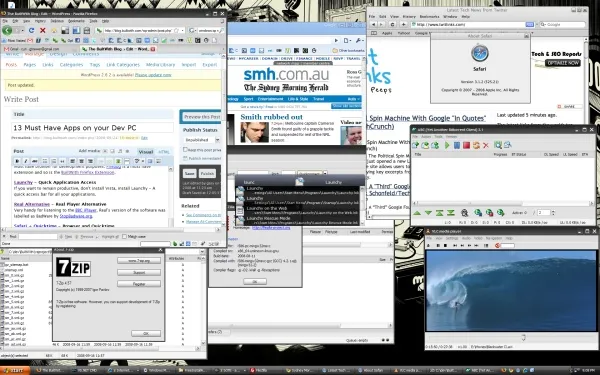Open the 7-Zip file manager path dropdown

coord(202,252)
